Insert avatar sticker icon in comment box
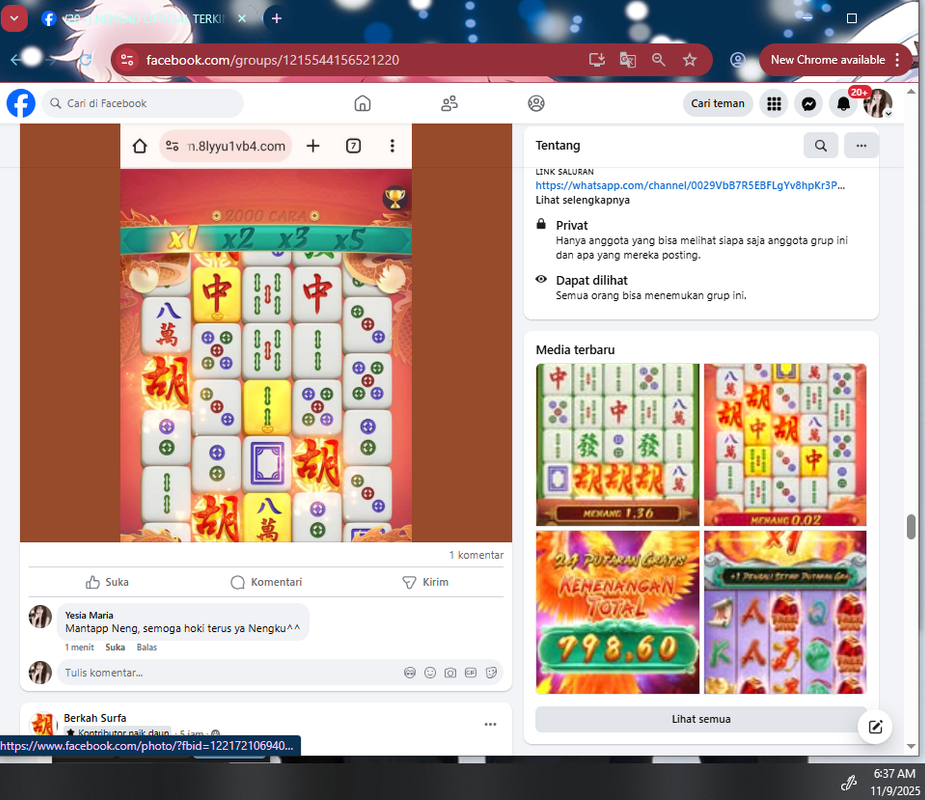The width and height of the screenshot is (925, 800). [409, 673]
